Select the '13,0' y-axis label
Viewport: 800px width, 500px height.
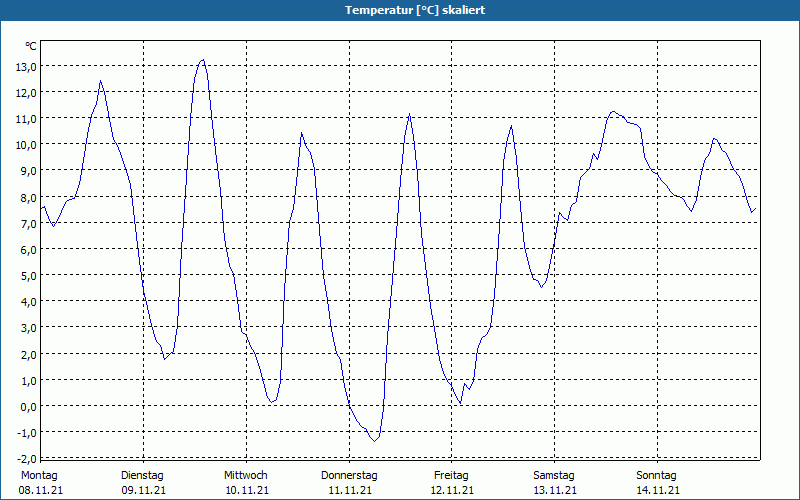coord(26,67)
